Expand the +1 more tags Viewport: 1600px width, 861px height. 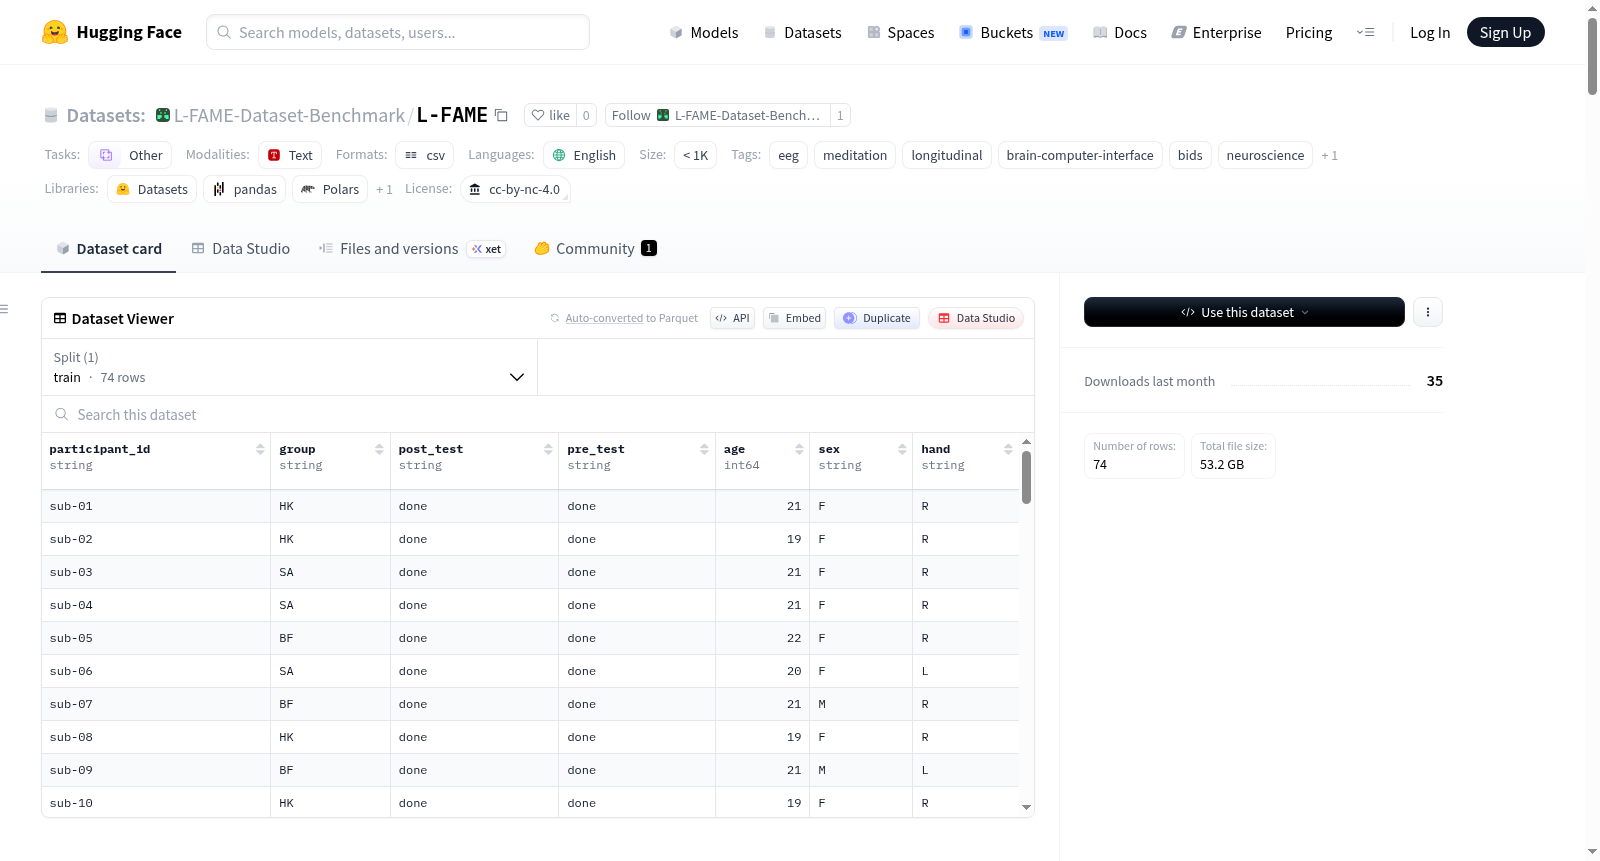point(1329,155)
